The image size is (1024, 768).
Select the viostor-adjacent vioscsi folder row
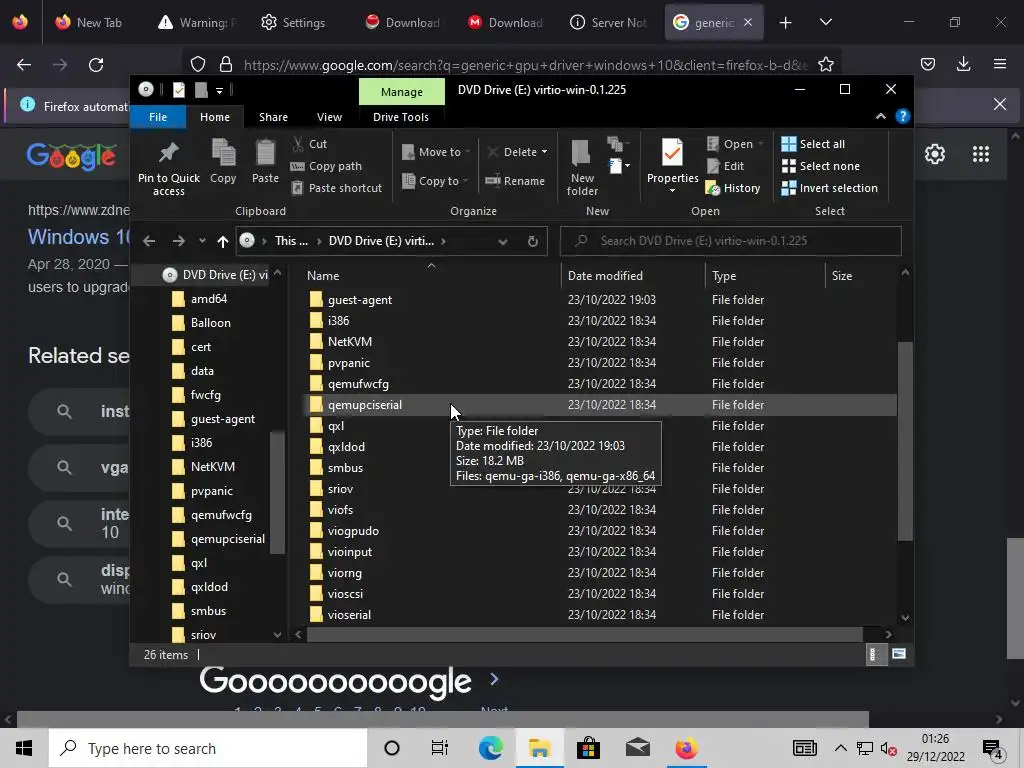coord(600,594)
